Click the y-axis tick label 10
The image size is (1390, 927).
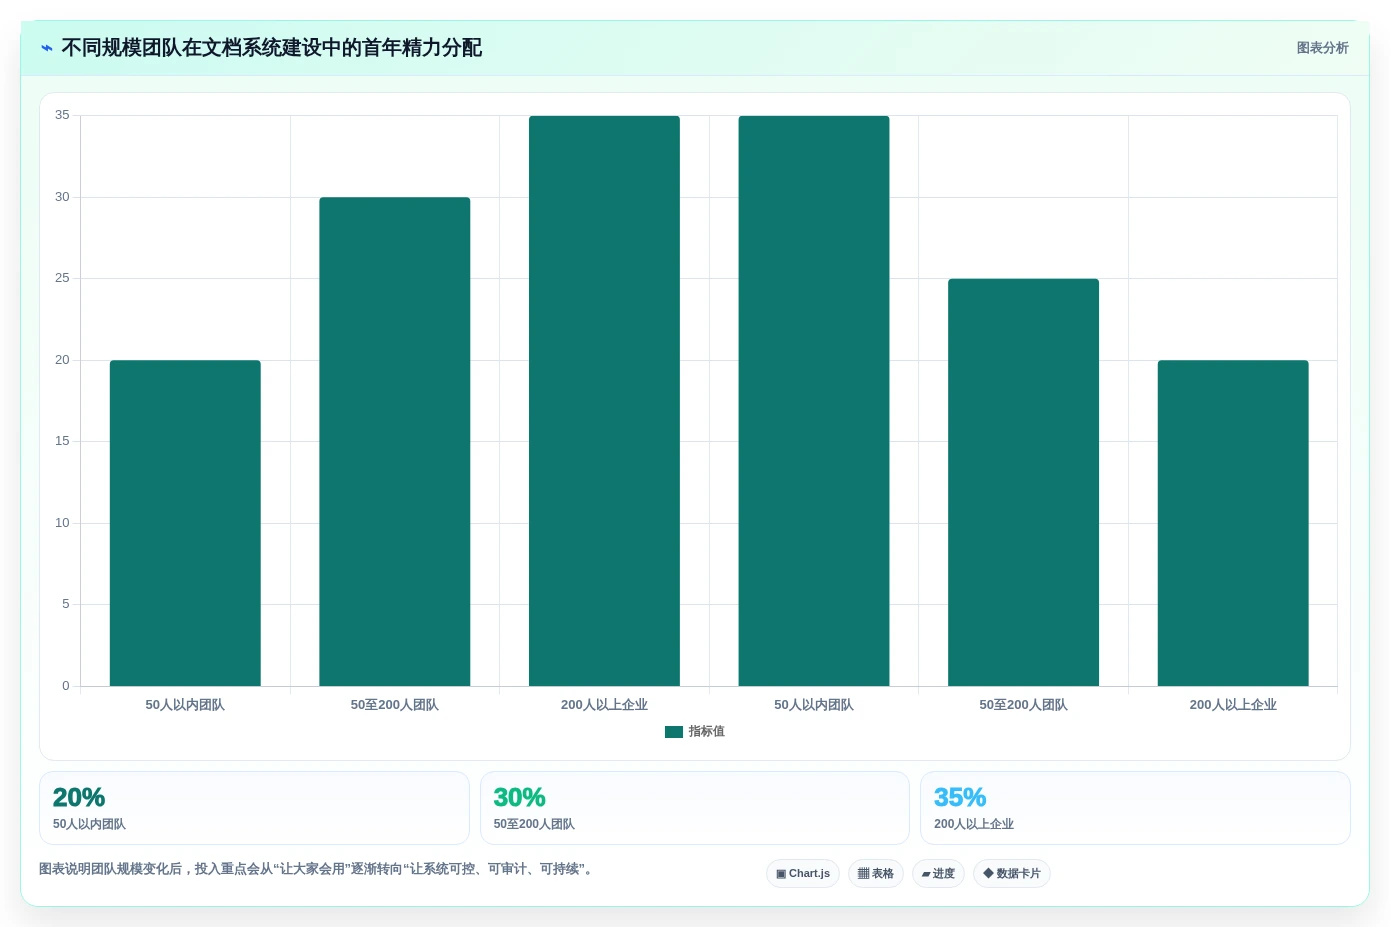(62, 523)
